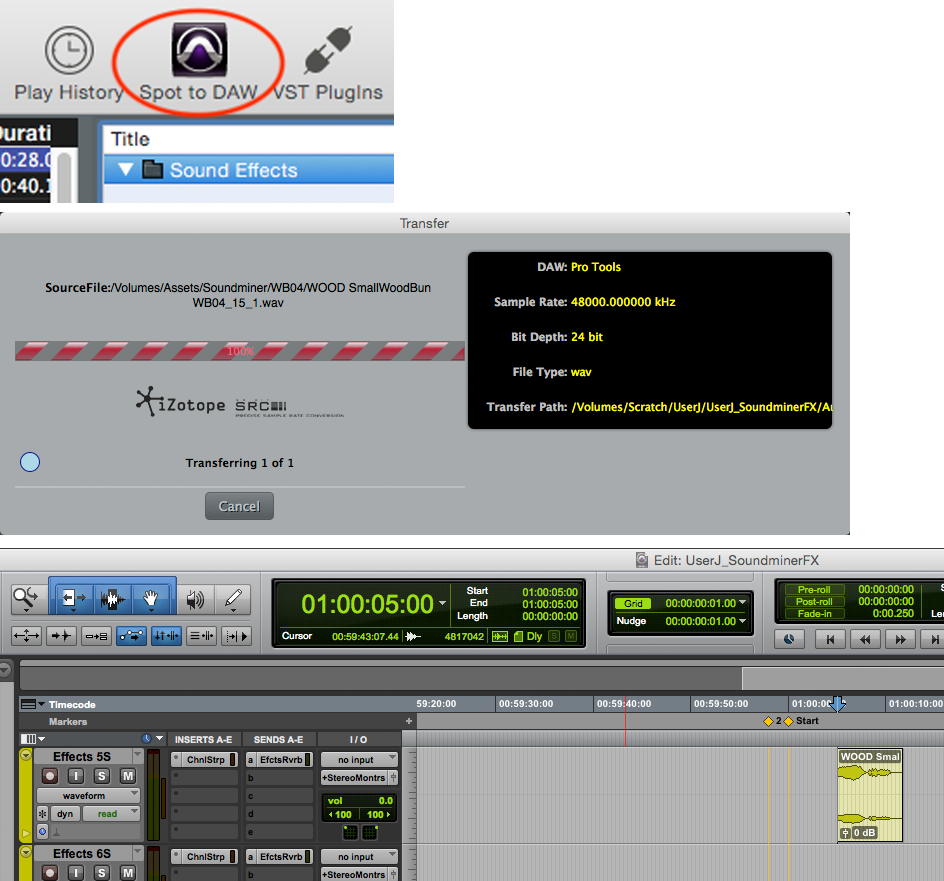The width and height of the screenshot is (944, 881).
Task: Toggle Link Timeline and Edit Selection
Action: point(166,636)
